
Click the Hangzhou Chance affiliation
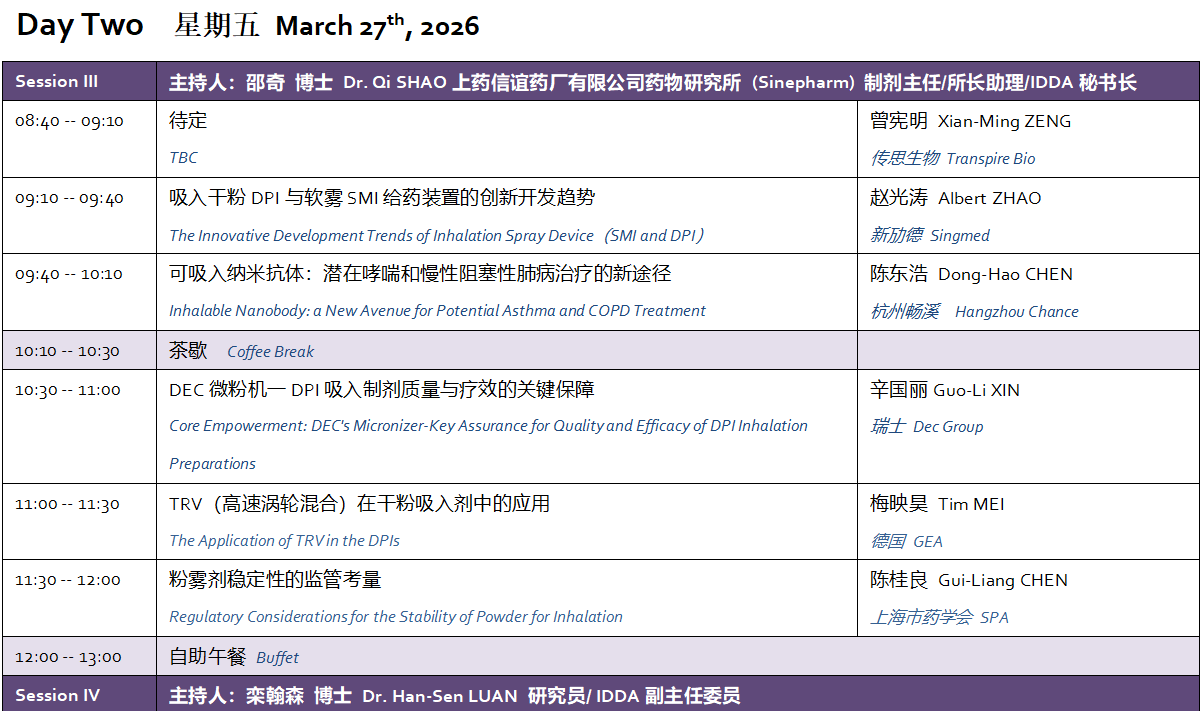(1016, 311)
